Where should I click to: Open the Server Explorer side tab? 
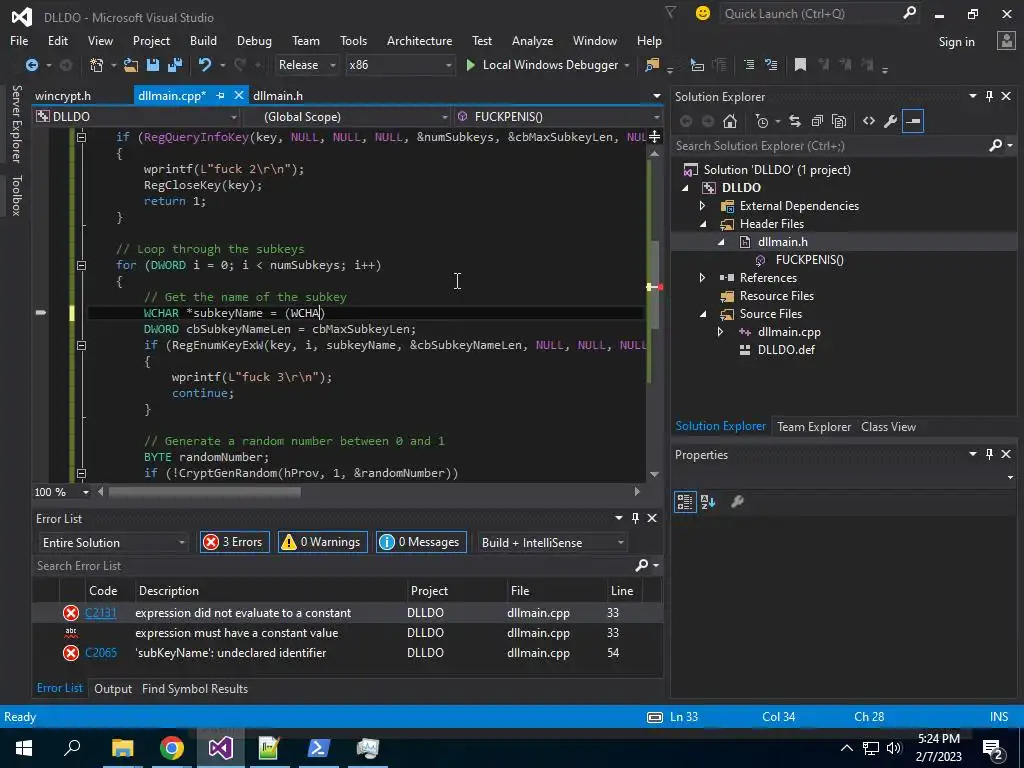coord(16,123)
